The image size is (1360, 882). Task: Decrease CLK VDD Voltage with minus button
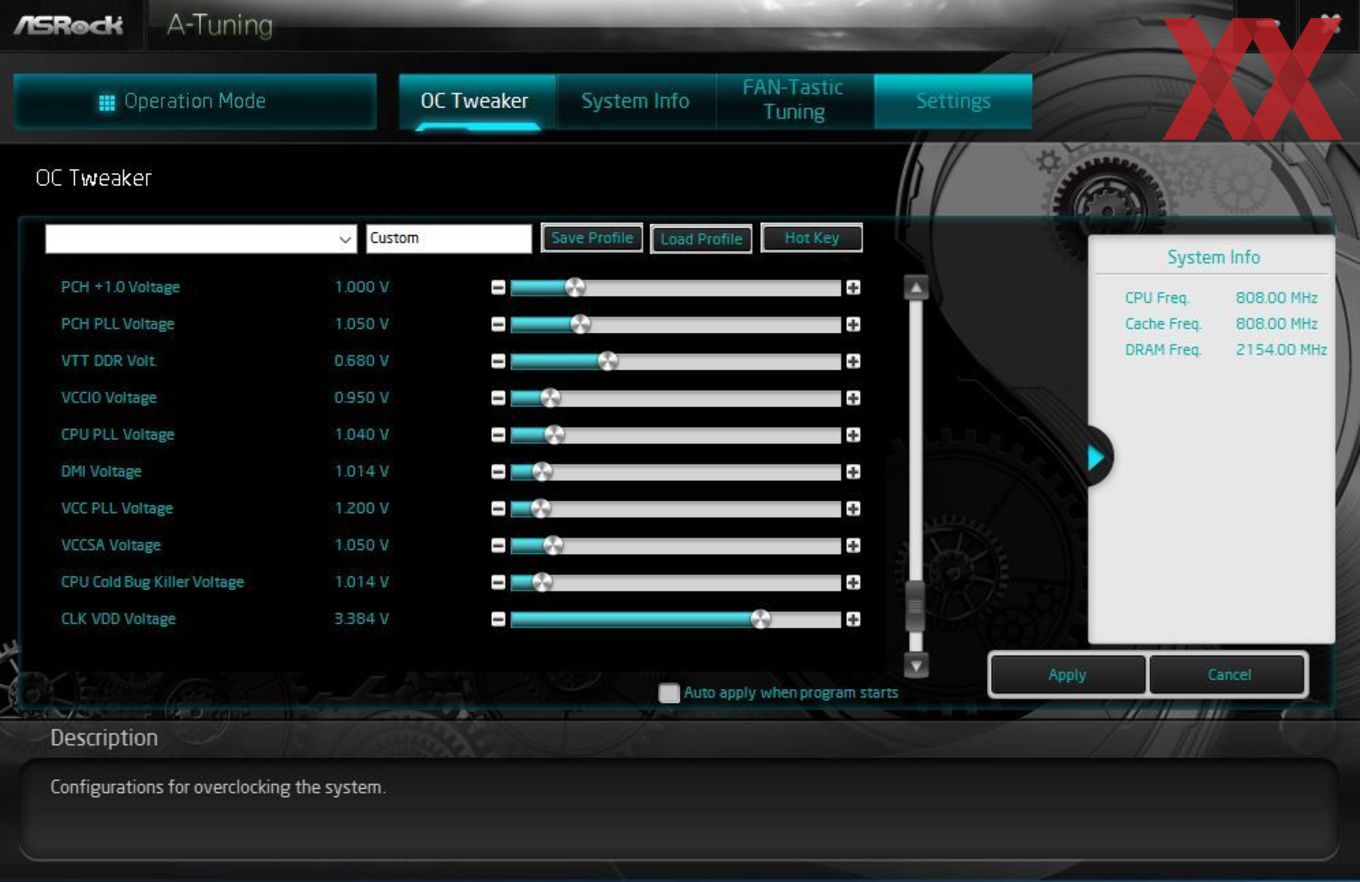click(x=498, y=620)
